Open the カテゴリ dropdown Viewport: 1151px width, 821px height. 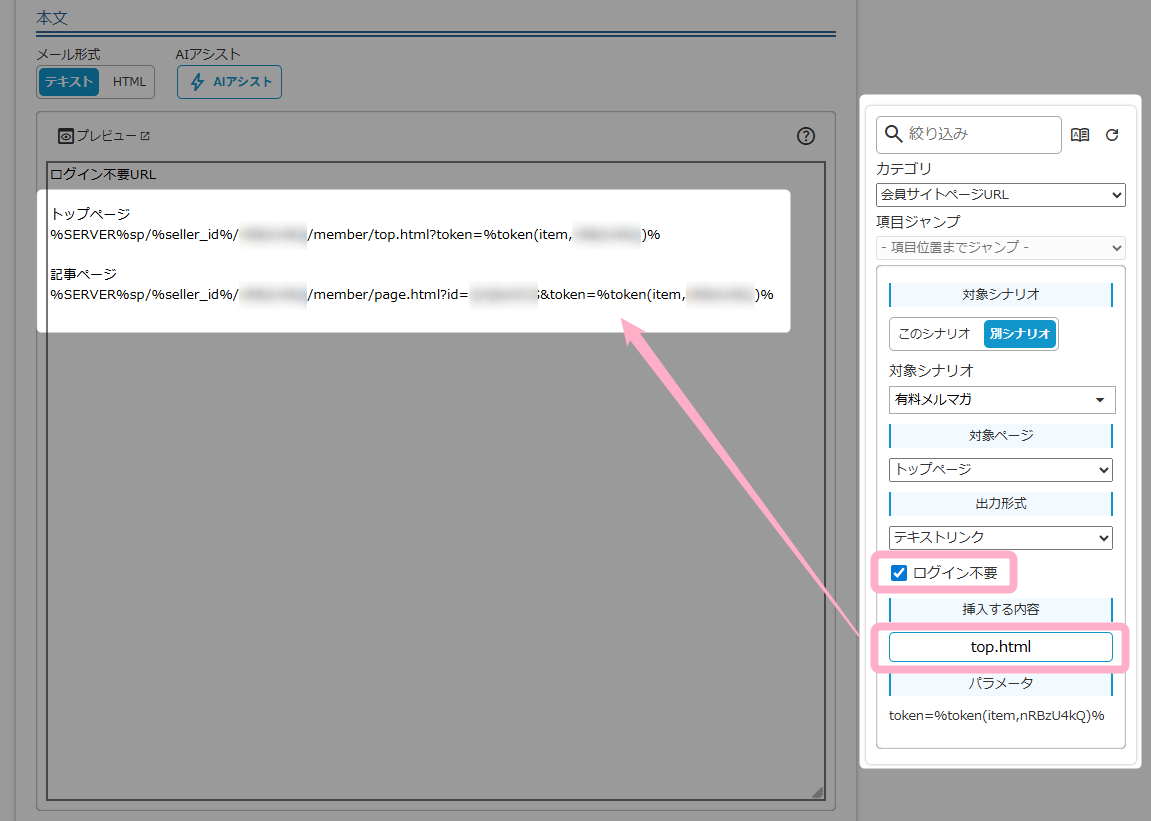(1000, 195)
